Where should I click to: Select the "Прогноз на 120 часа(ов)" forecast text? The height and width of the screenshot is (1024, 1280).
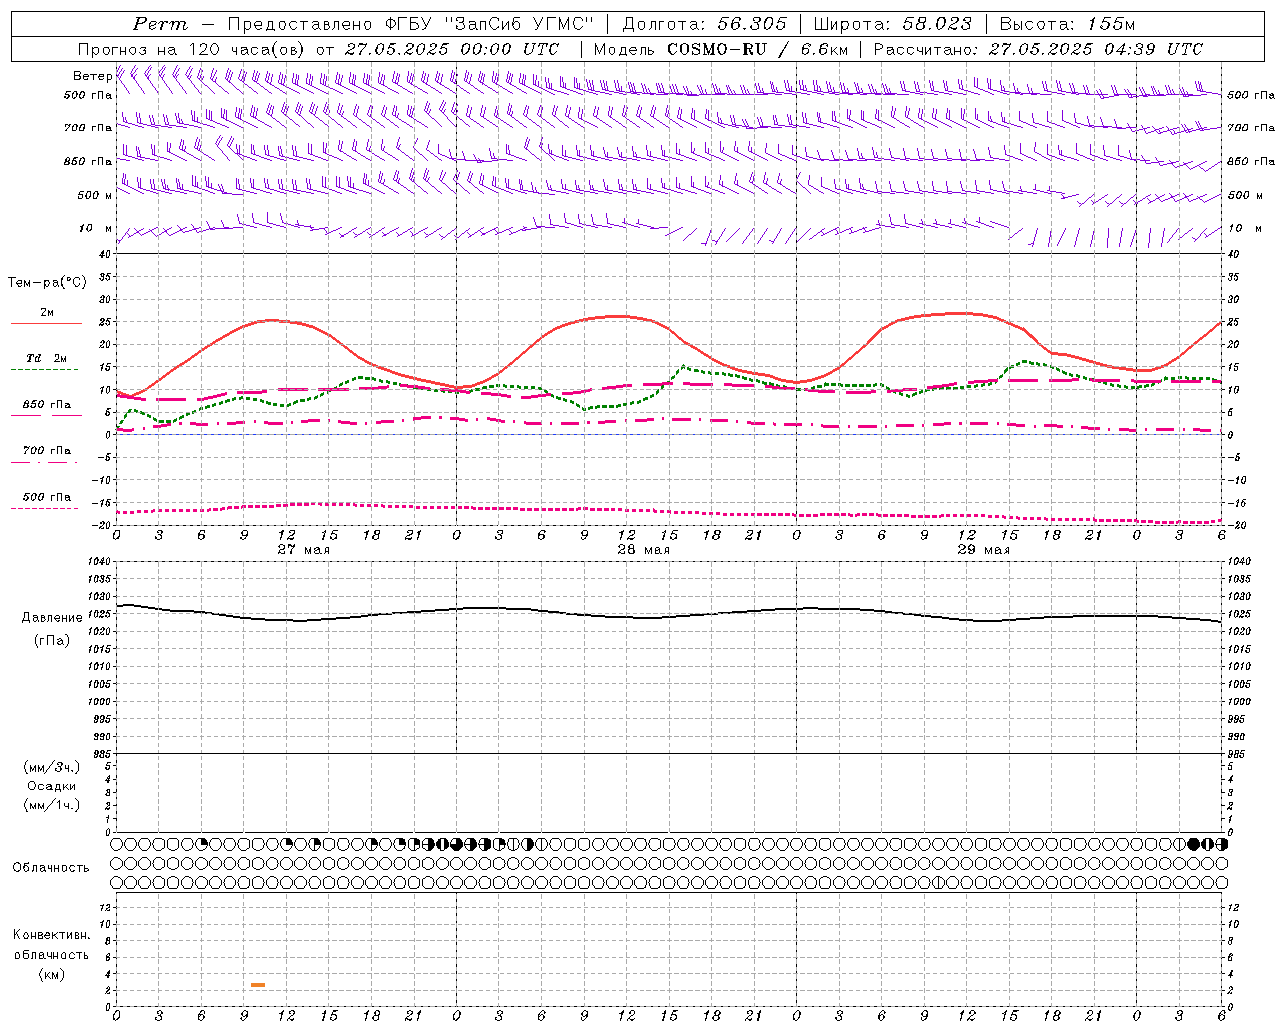coord(193,49)
